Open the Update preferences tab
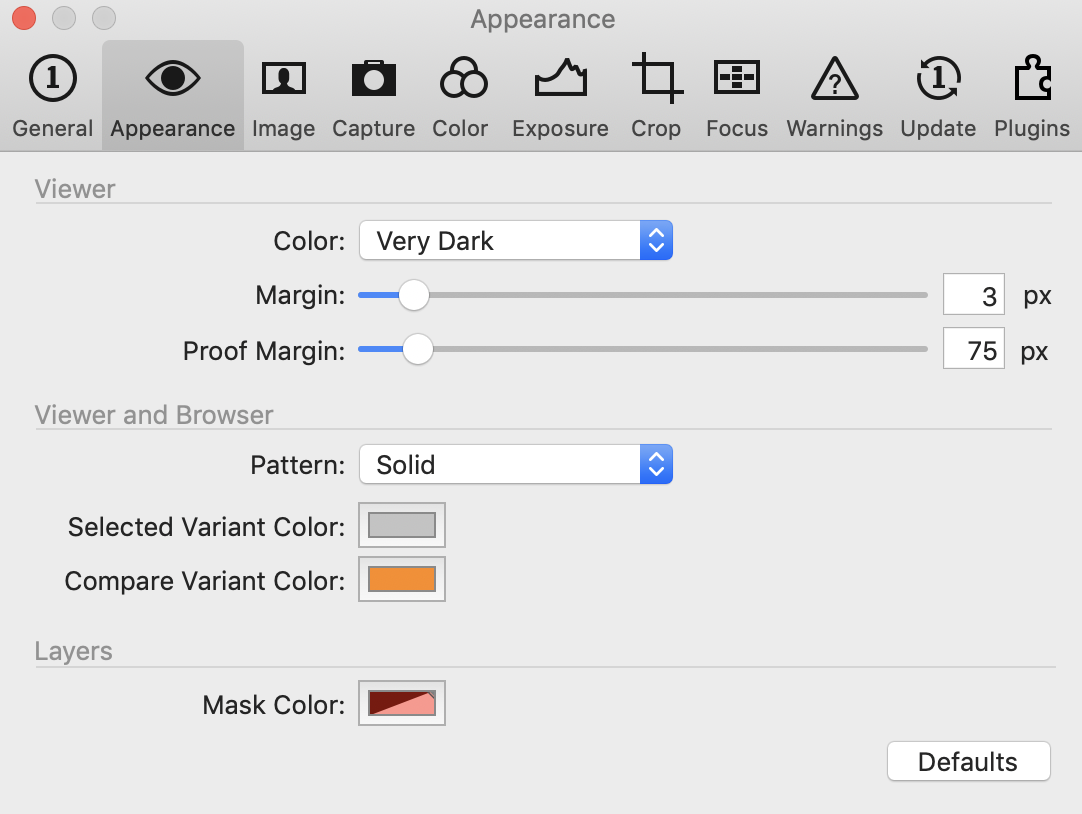1082x814 pixels. (x=938, y=97)
